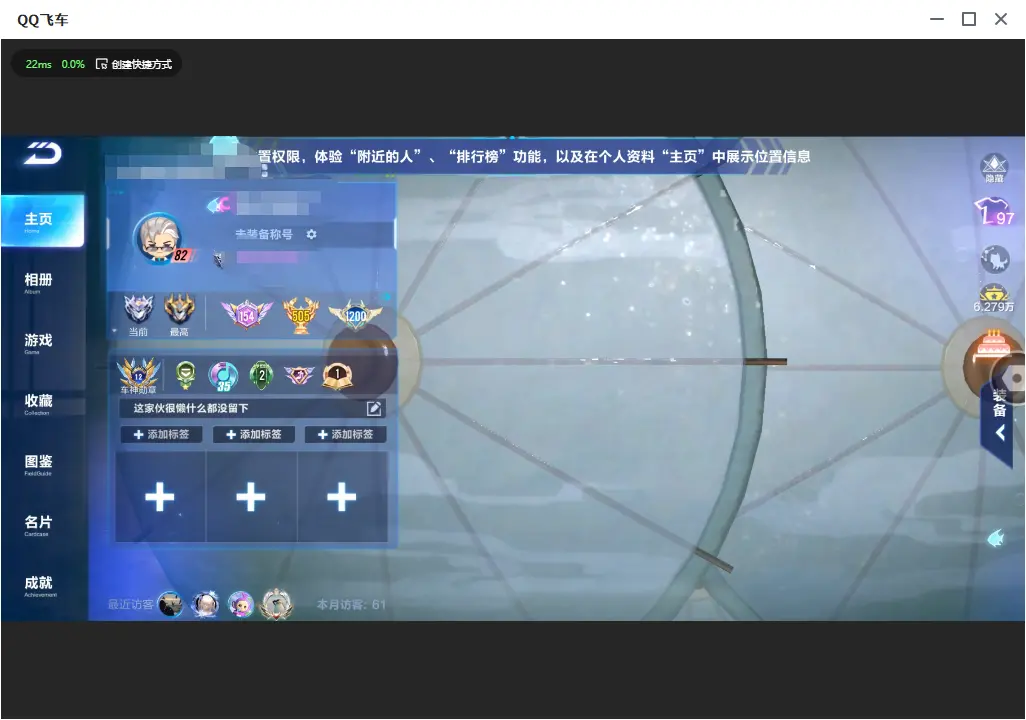Open the purple 154 winged badge

(x=246, y=315)
